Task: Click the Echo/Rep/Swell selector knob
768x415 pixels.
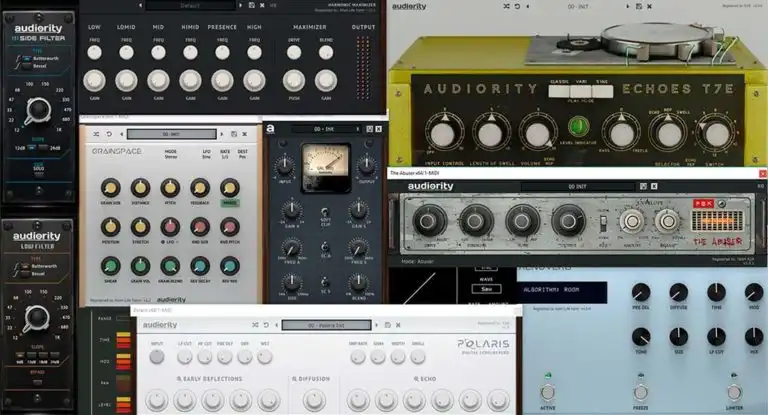Action: pyautogui.click(x=668, y=134)
